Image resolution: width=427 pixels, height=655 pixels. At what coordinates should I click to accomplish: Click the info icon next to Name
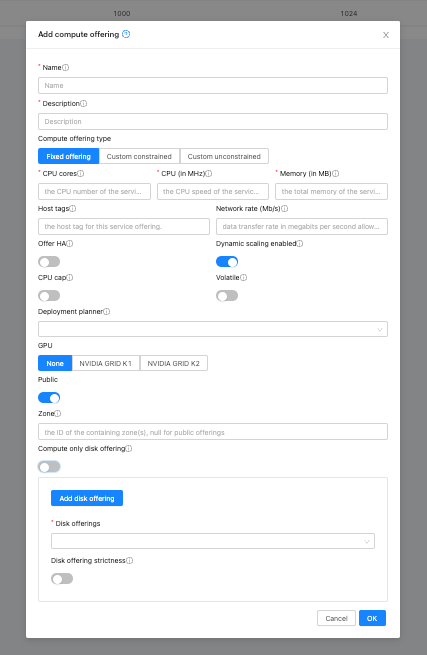66,68
